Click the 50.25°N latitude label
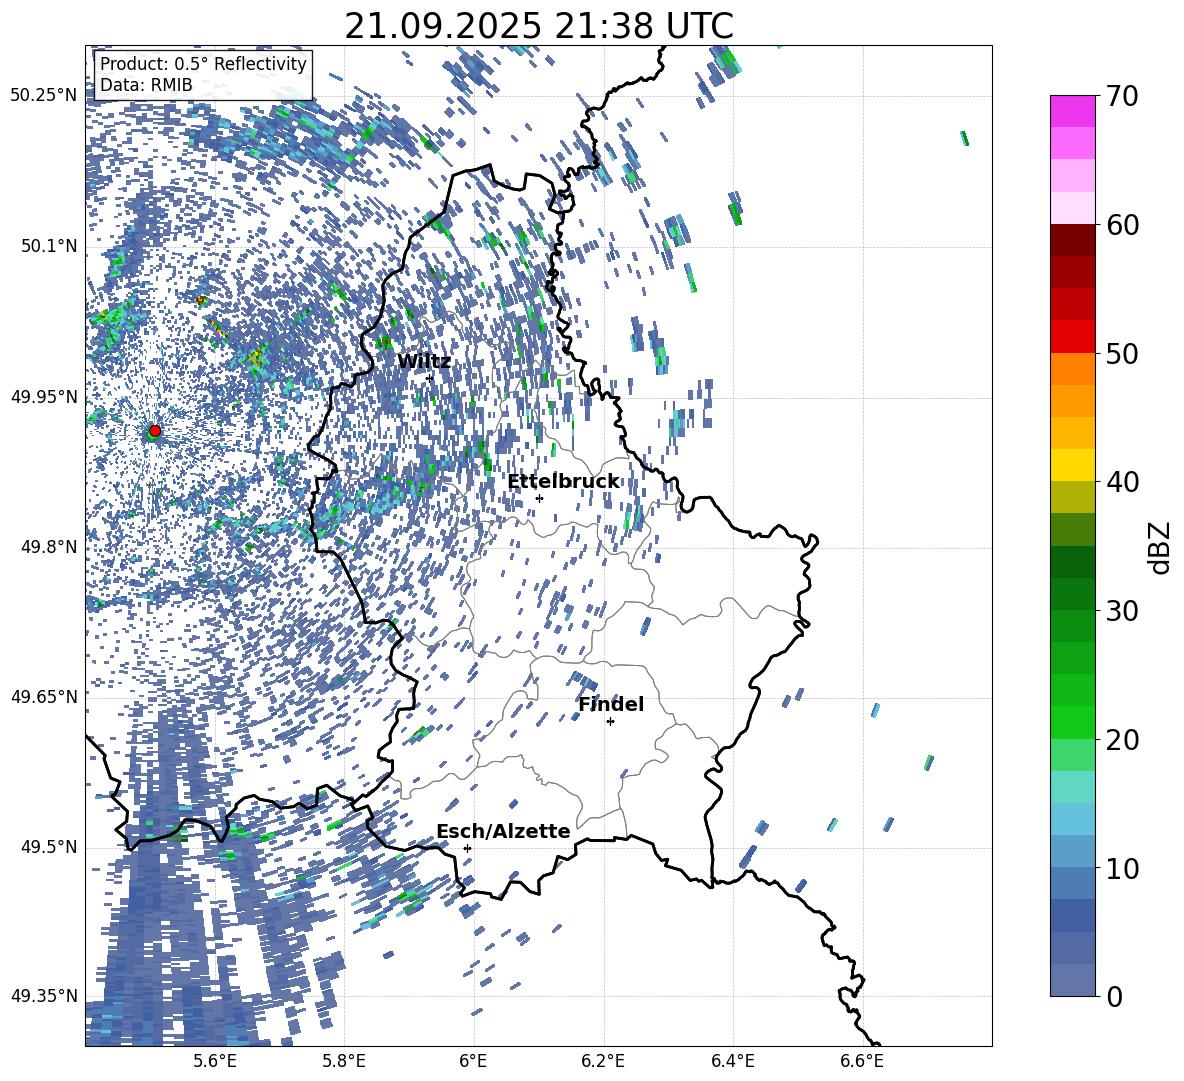Image resolution: width=1184 pixels, height=1081 pixels. click(44, 96)
